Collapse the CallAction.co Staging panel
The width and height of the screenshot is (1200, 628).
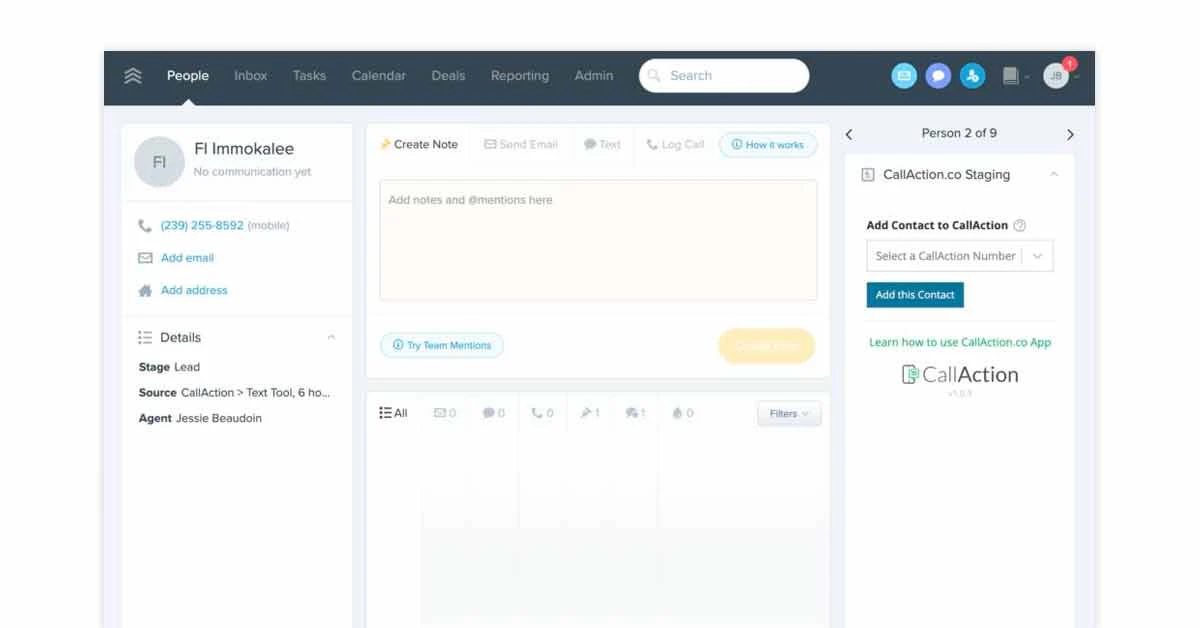(1054, 173)
